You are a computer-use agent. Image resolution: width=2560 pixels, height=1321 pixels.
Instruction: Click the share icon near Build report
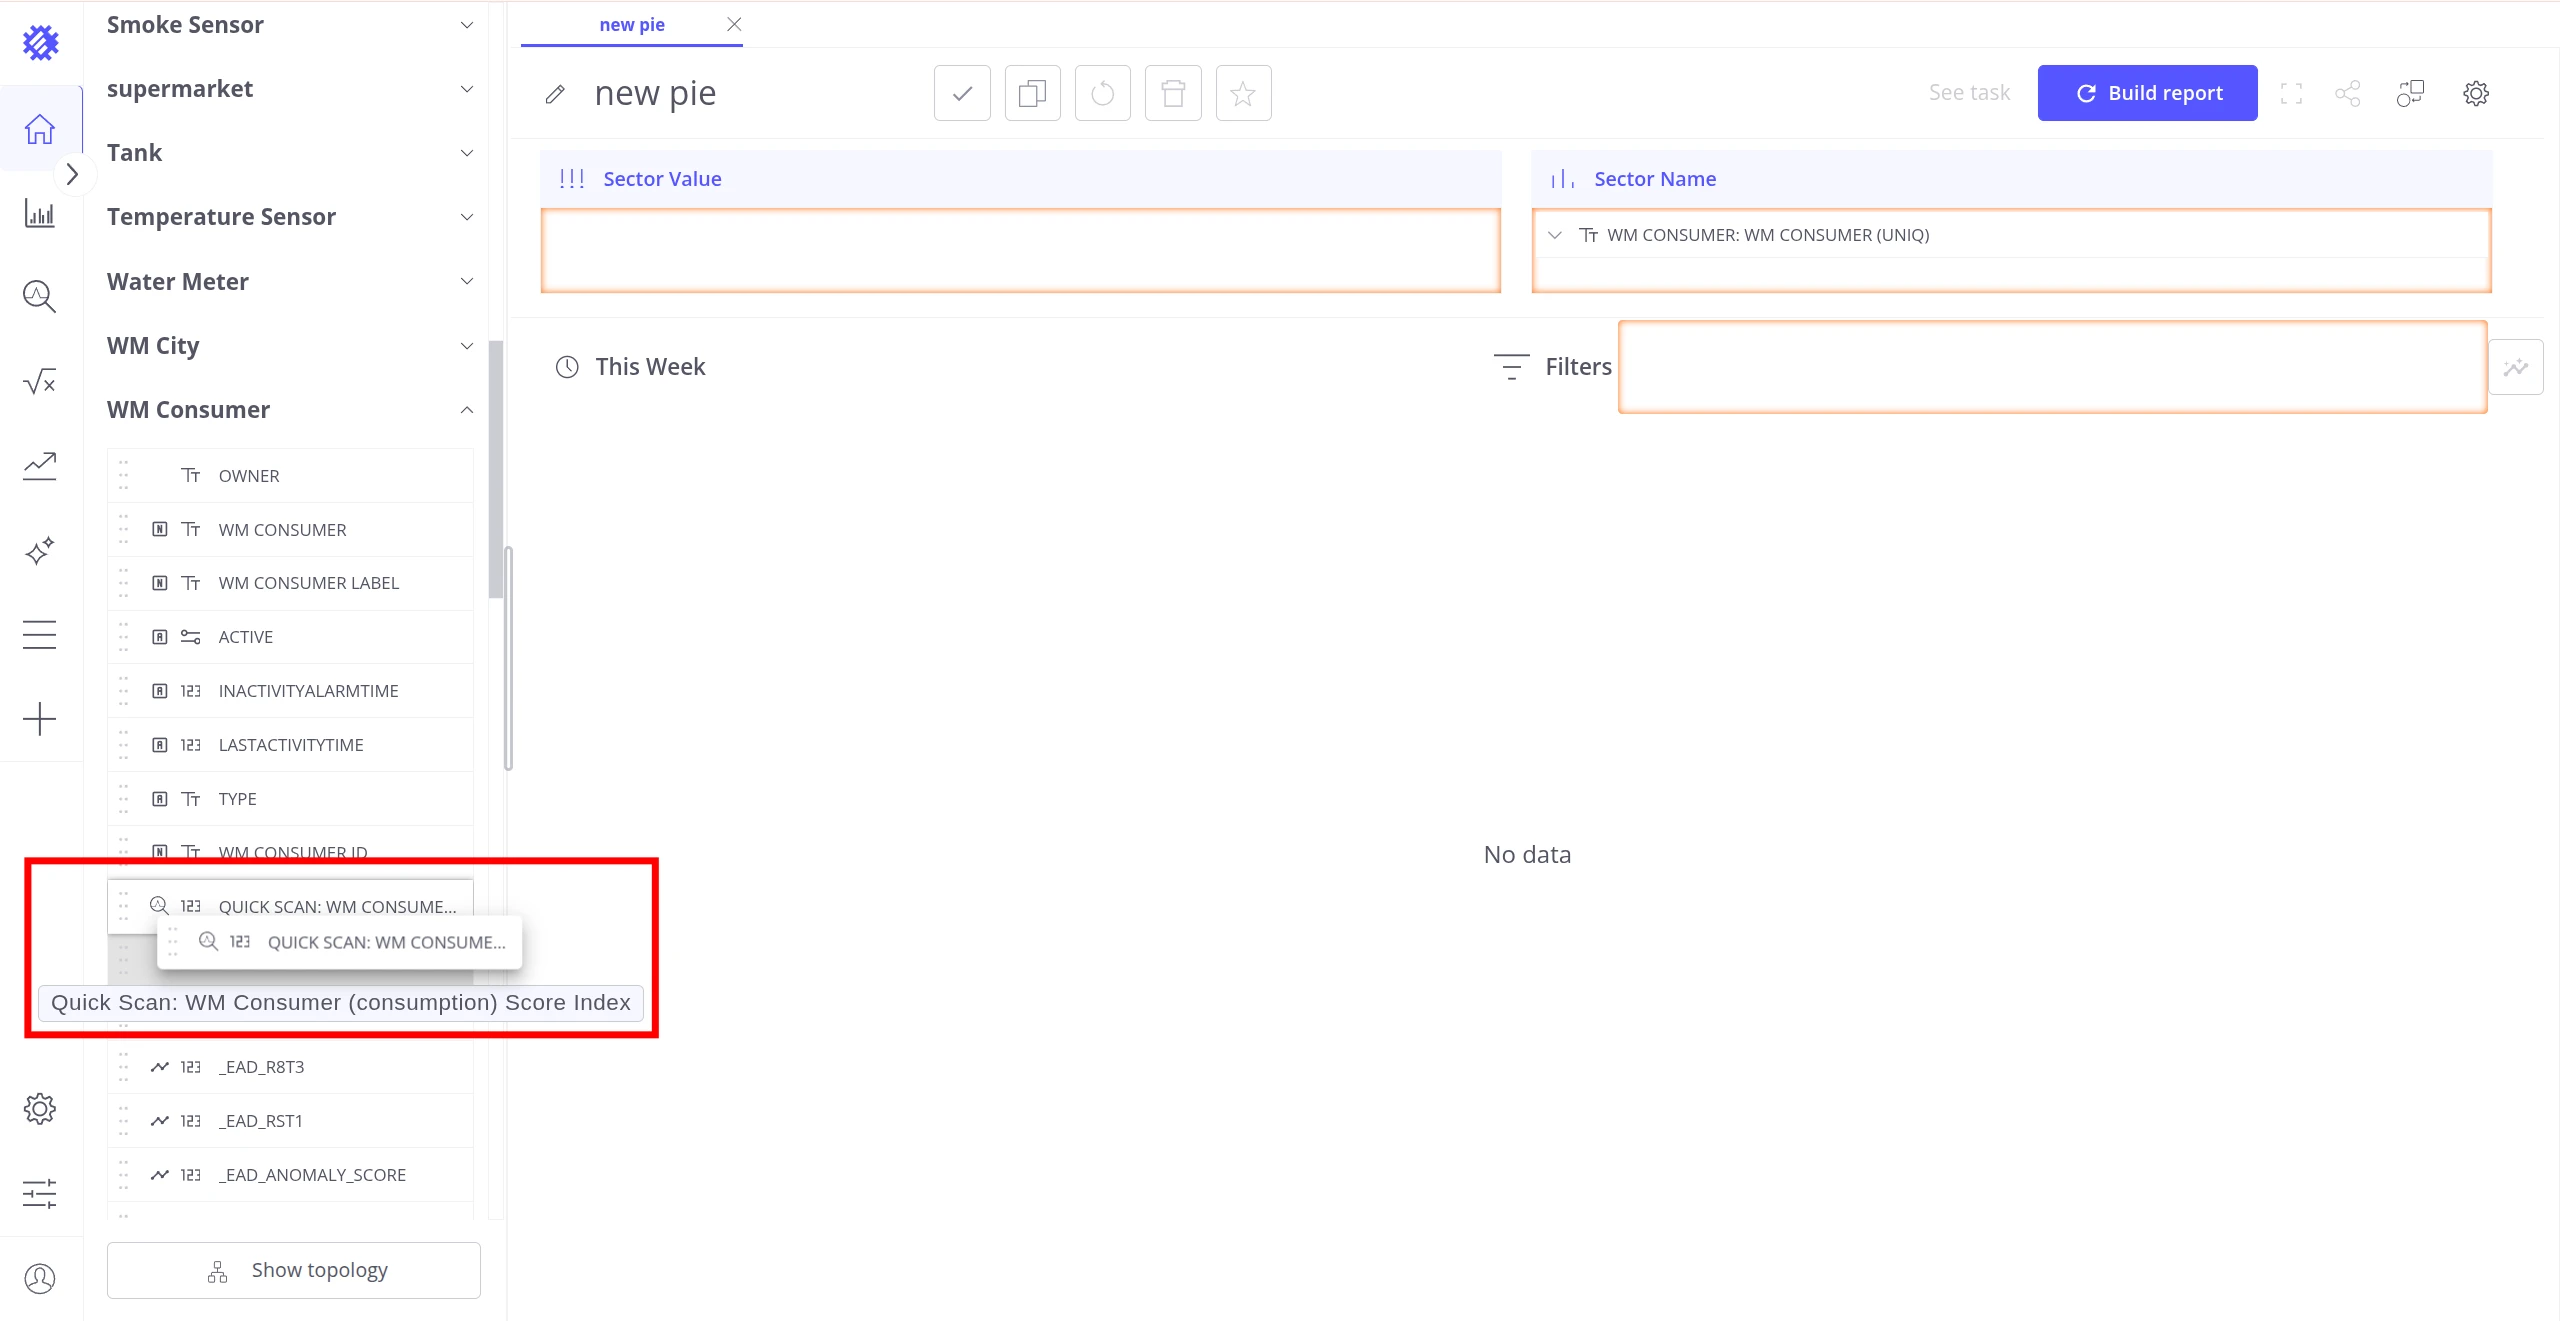(2348, 93)
